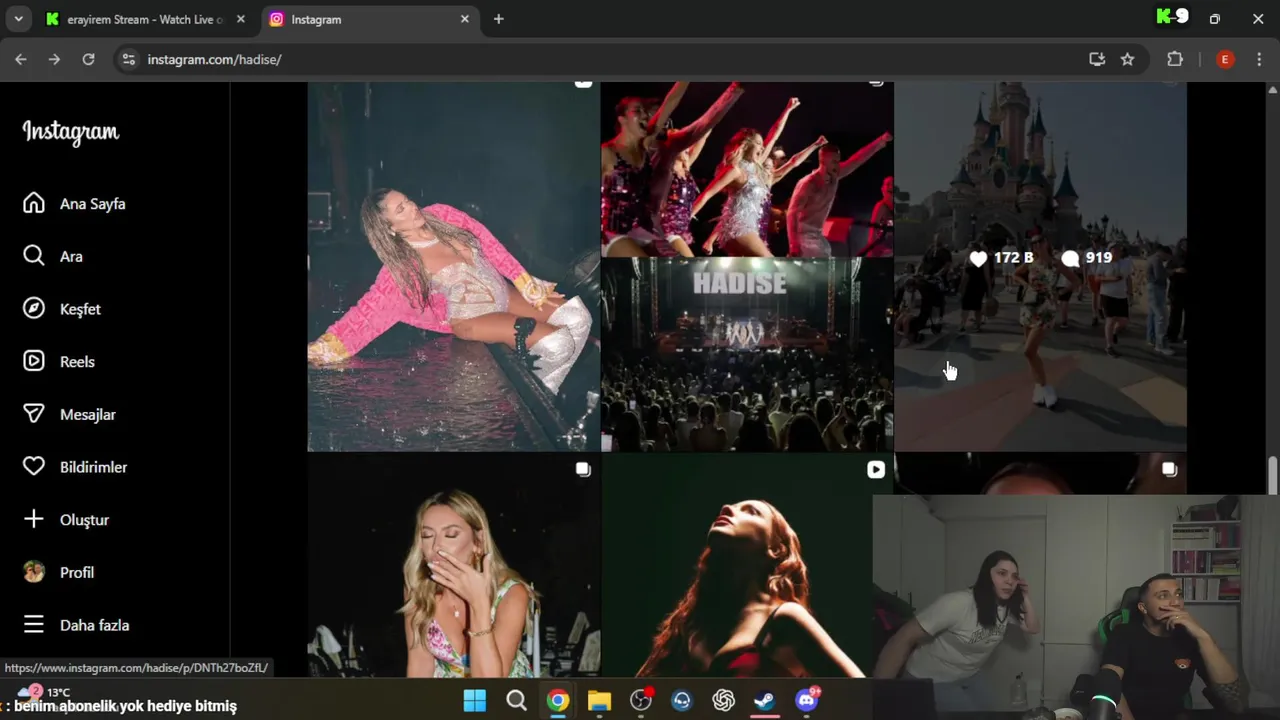Click the install app icon in address bar

tap(1097, 59)
